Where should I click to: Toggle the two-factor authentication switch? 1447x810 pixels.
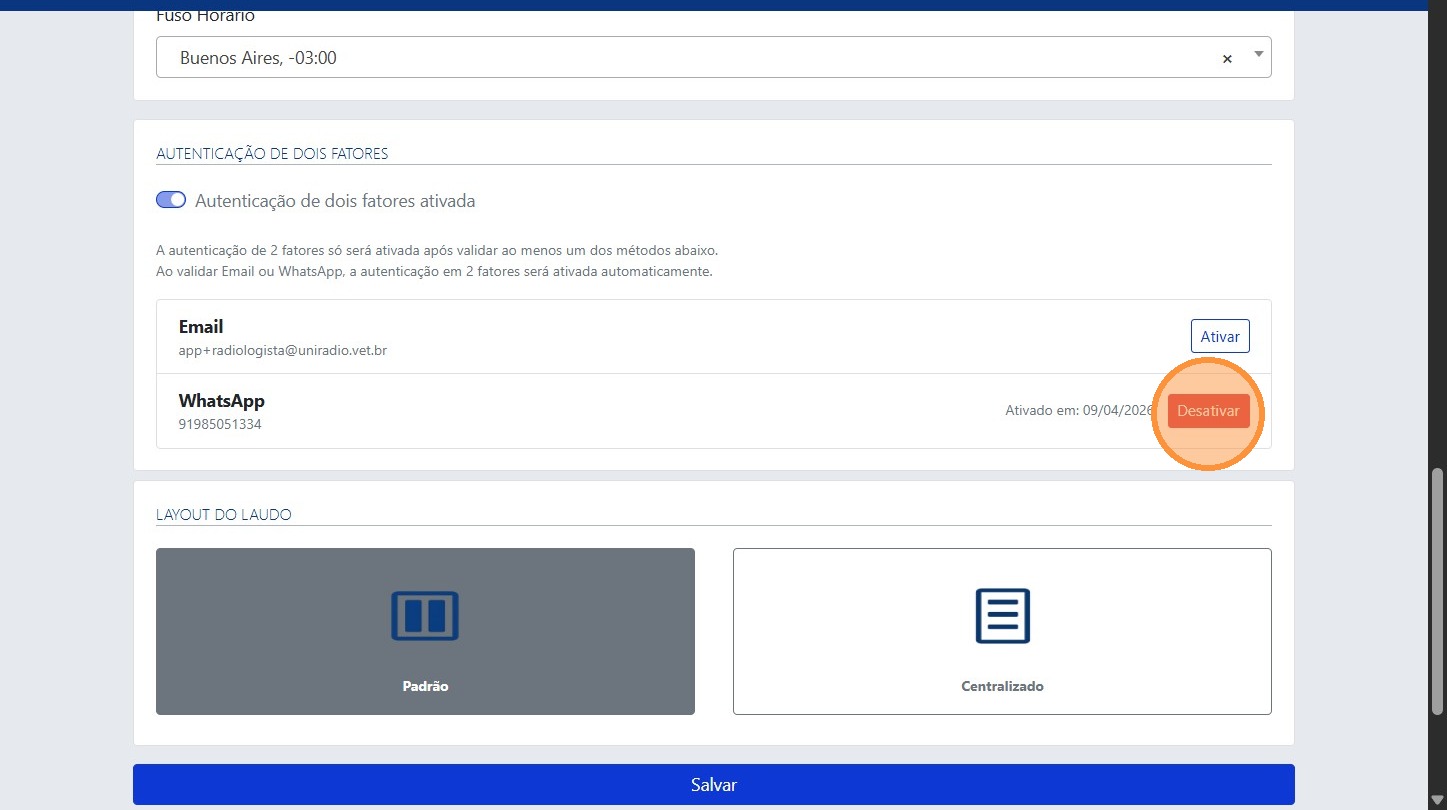tap(171, 200)
